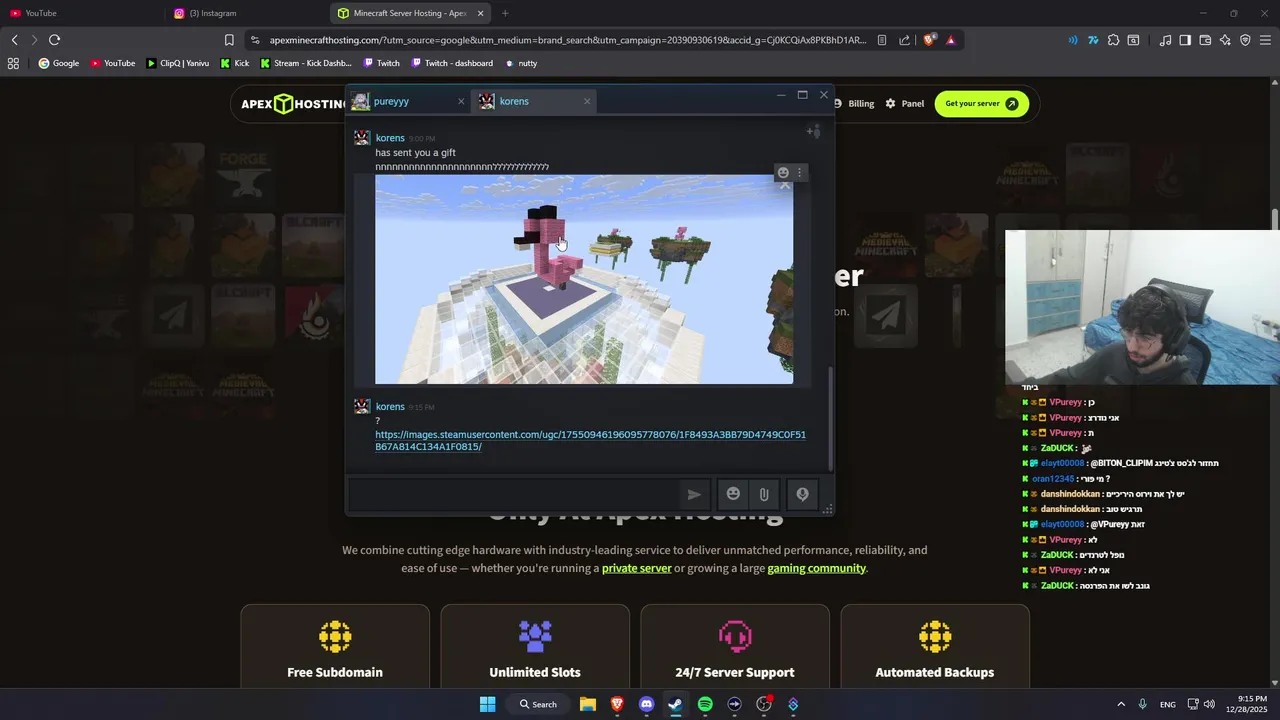Open the emoticon picker in chat
Screen dimensions: 1280x720
[733, 494]
